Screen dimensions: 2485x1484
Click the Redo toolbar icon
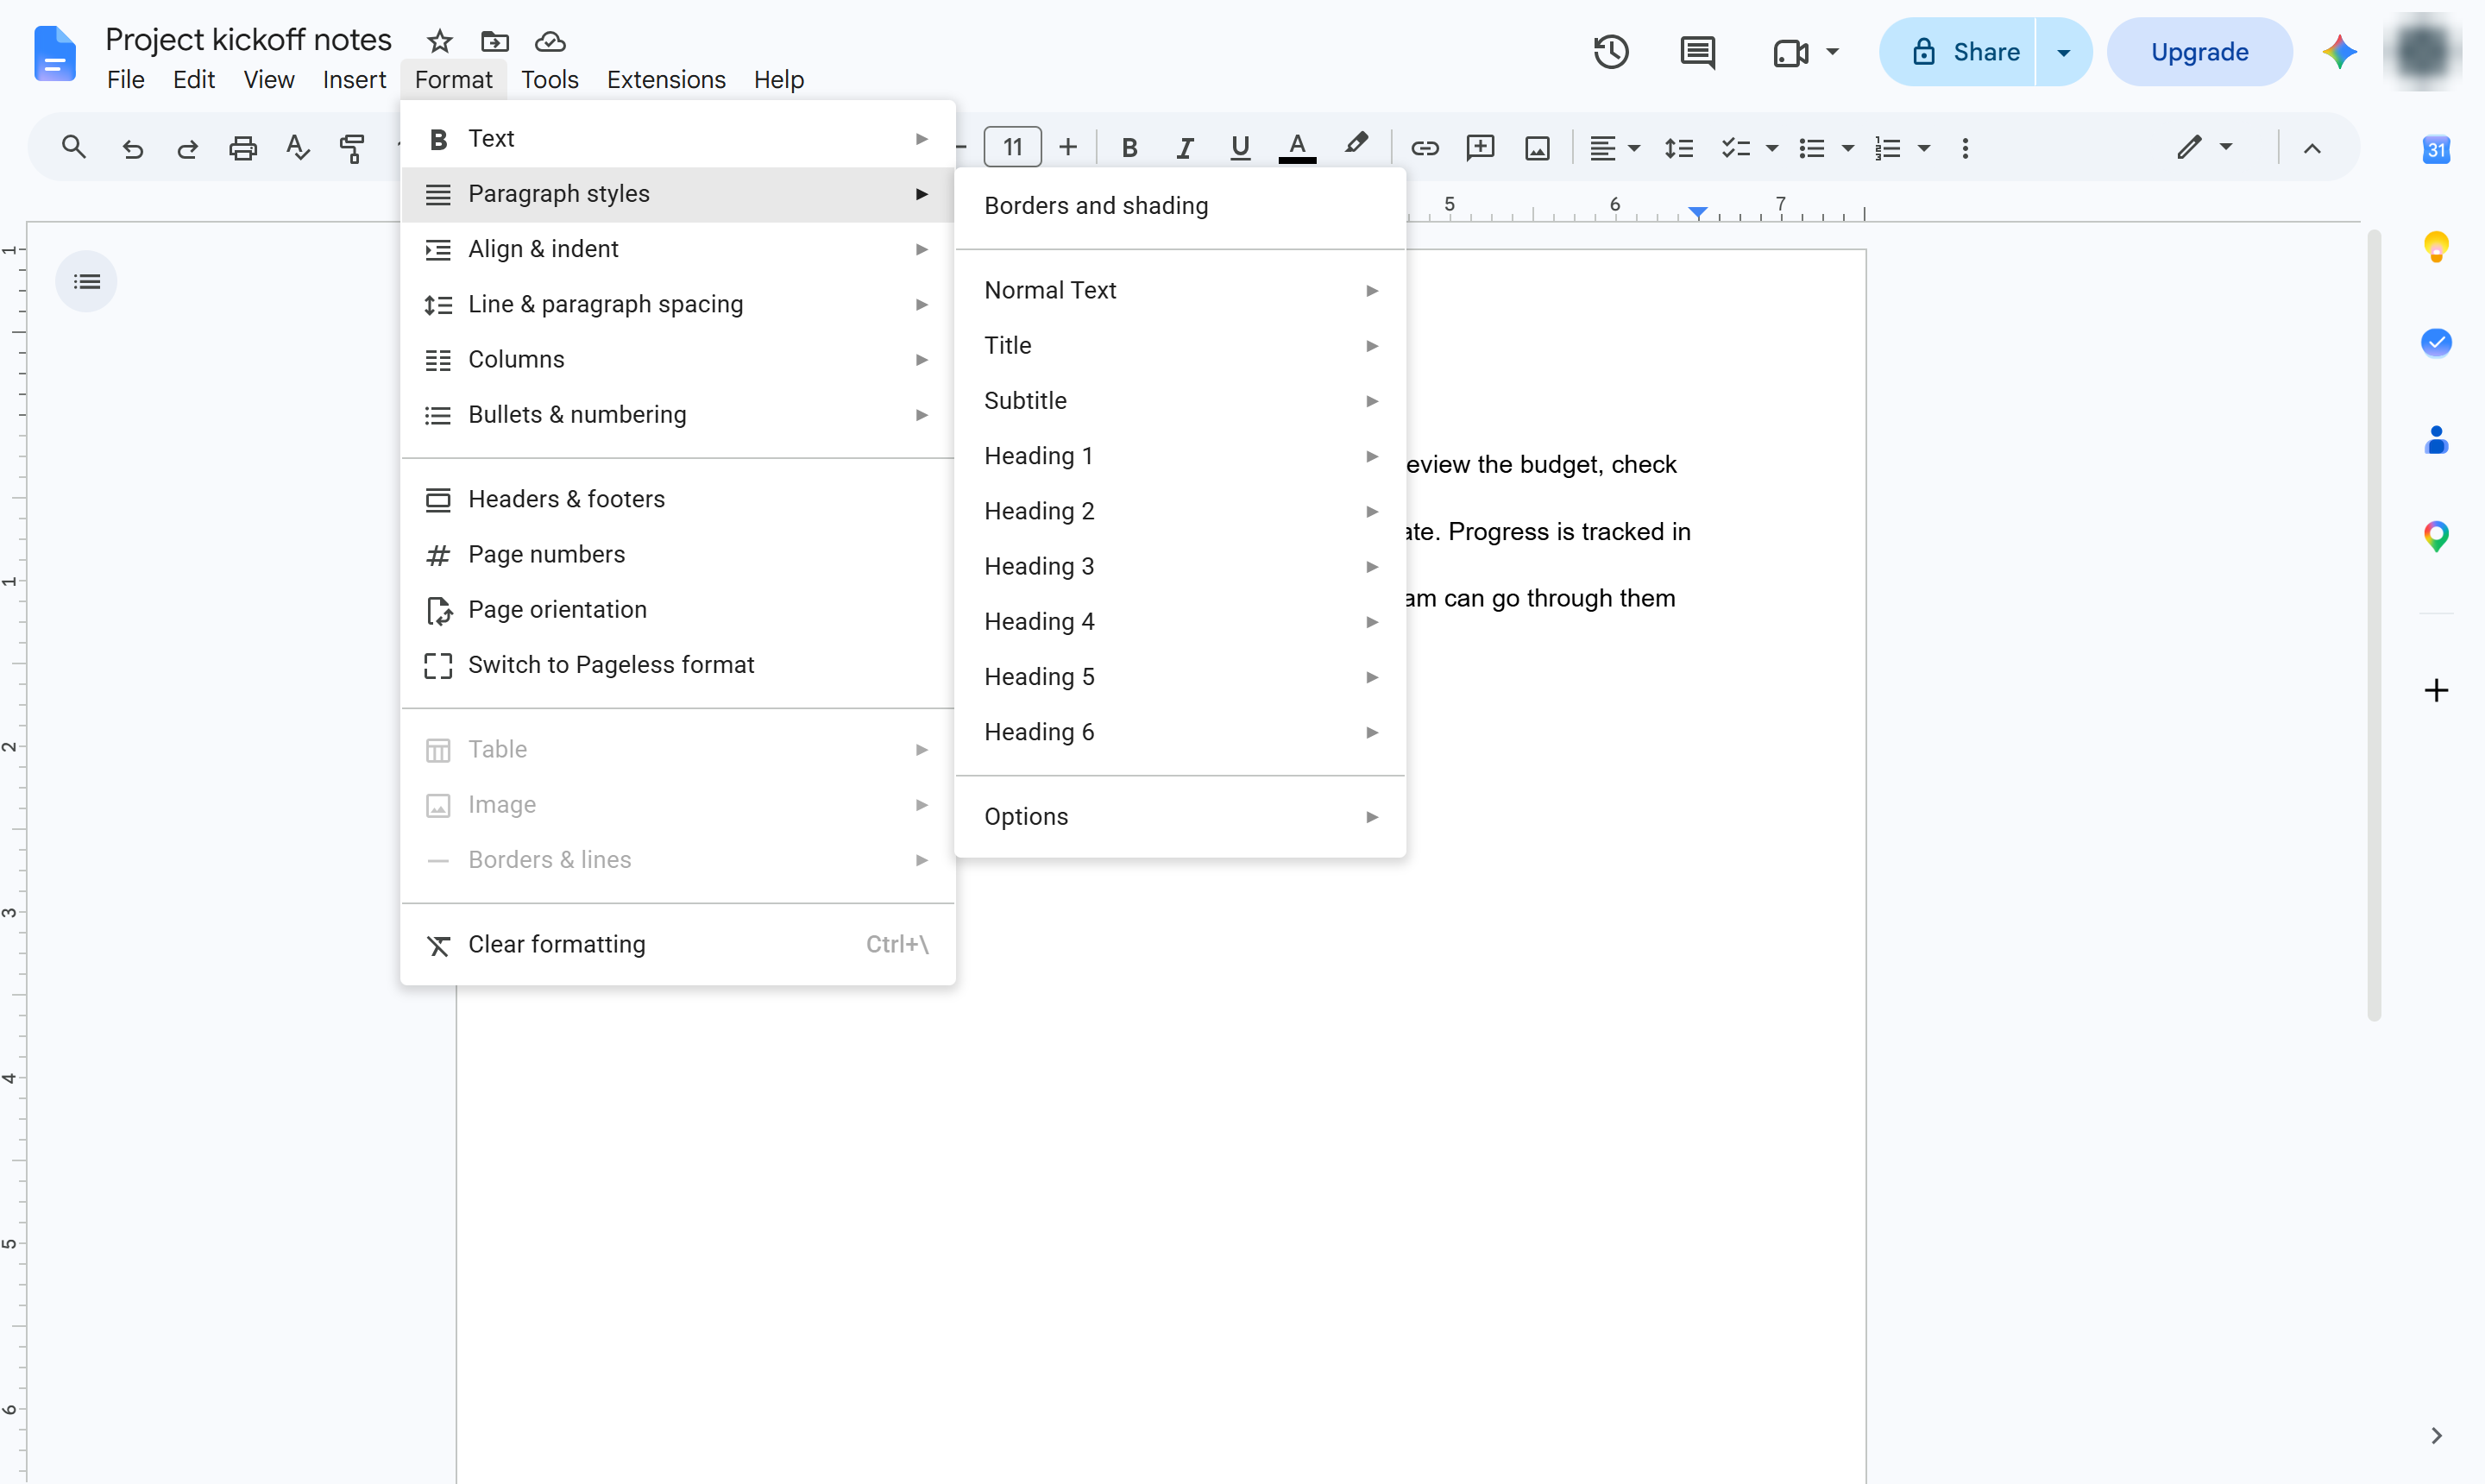tap(187, 148)
